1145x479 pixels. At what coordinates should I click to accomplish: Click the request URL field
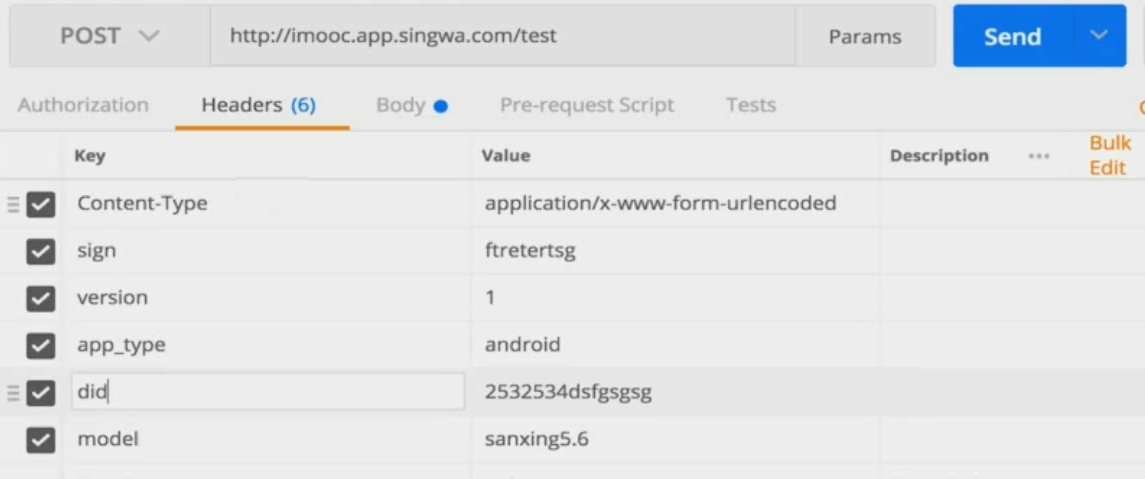[502, 36]
